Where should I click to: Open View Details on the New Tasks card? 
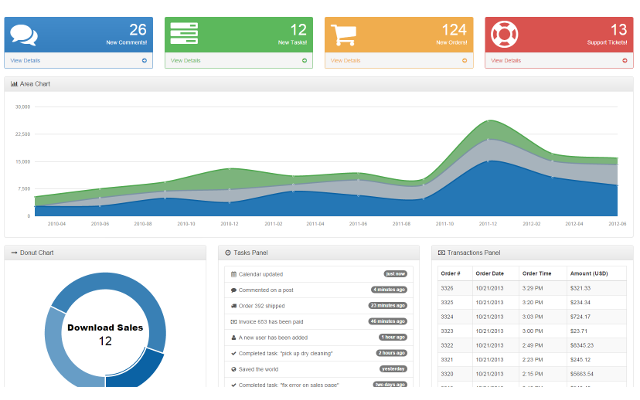coord(184,60)
